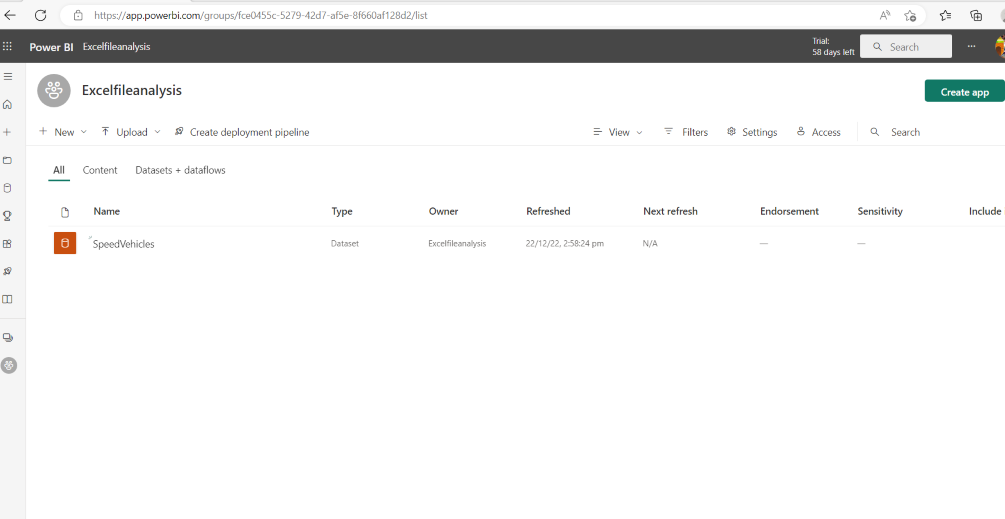
Task: Manage workspace Access
Action: tap(818, 132)
